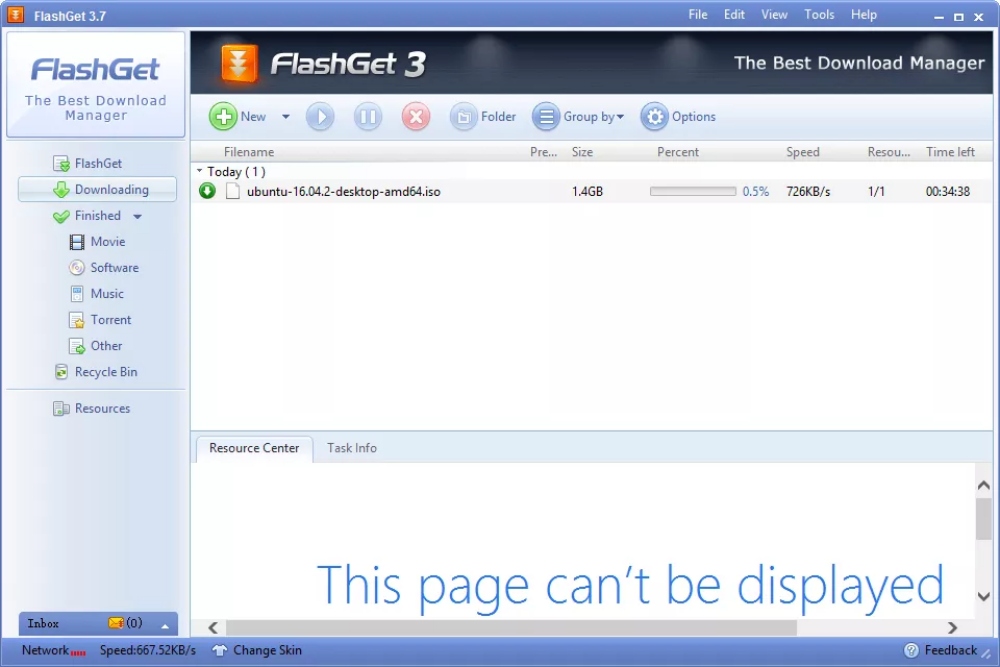The image size is (1000, 667).
Task: Expand the New button dropdown arrow
Action: click(x=285, y=117)
